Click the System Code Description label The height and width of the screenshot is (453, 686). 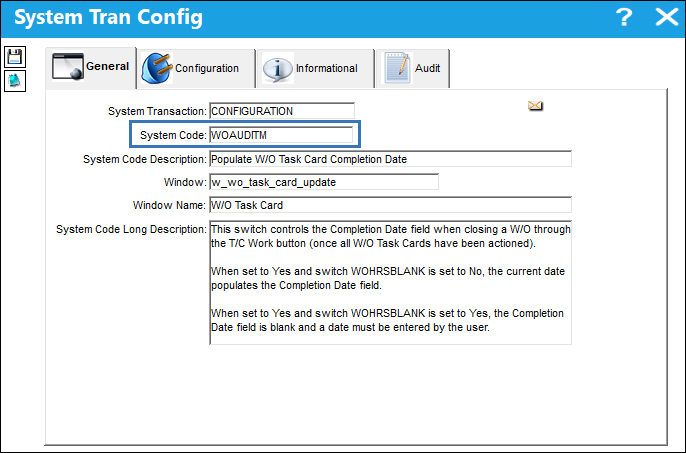point(145,159)
